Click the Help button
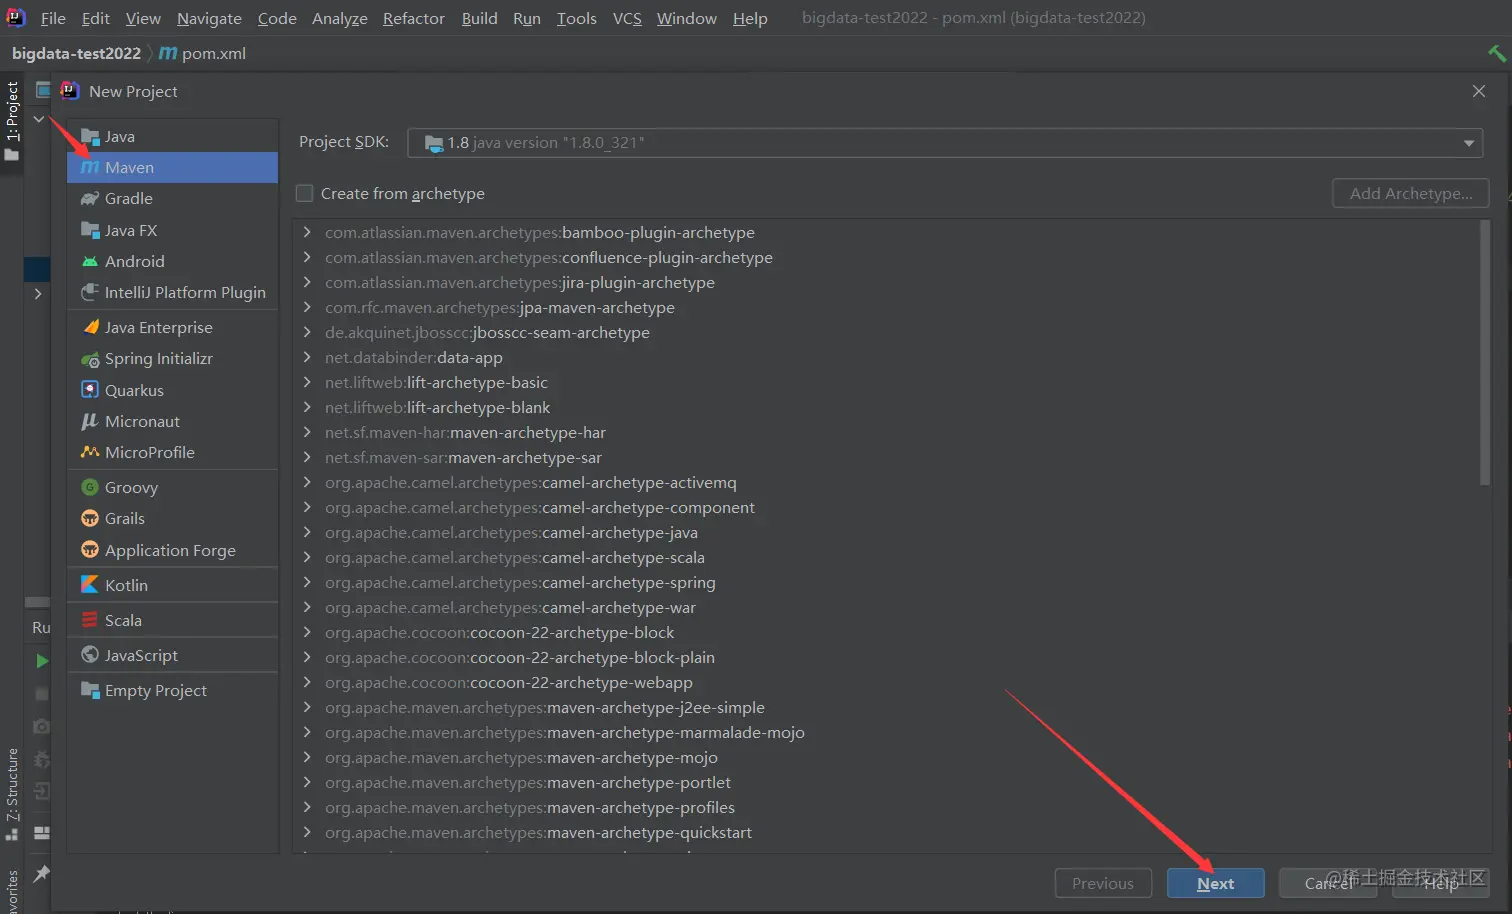The height and width of the screenshot is (914, 1512). [1441, 883]
